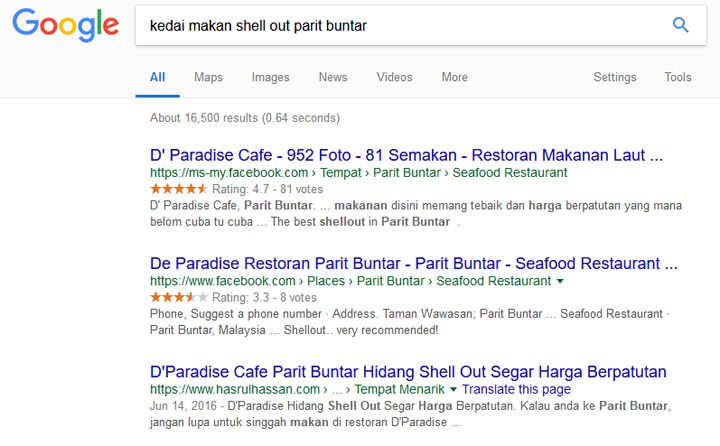Switch to the Maps tab
Viewport: 720px width, 446px height.
tap(208, 77)
